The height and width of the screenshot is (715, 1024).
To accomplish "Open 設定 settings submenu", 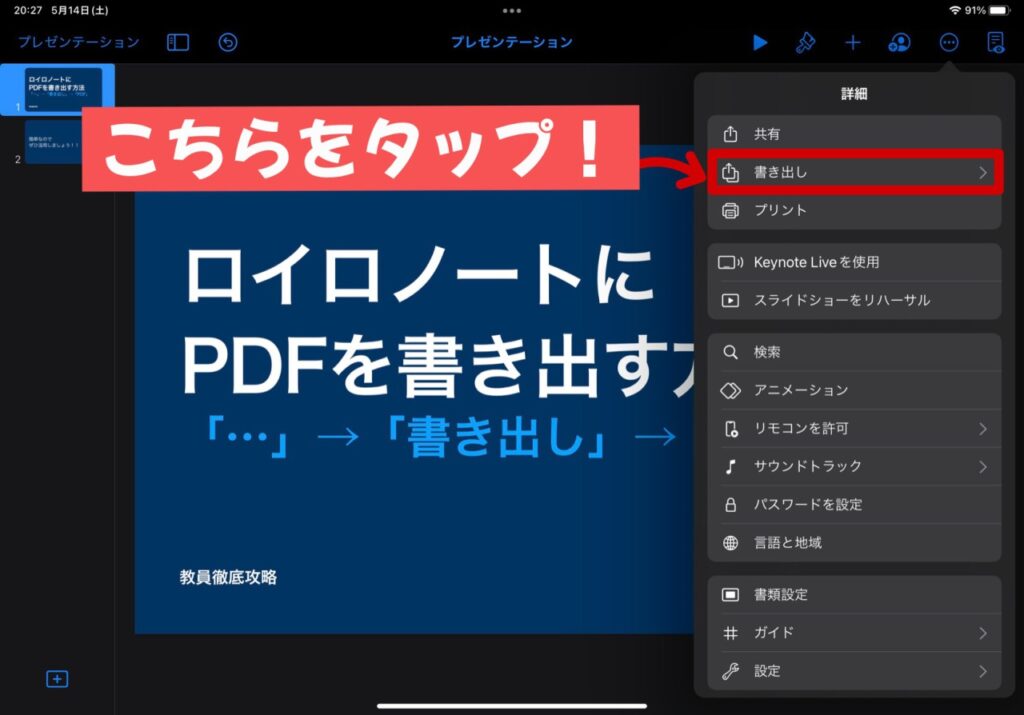I will tap(854, 671).
